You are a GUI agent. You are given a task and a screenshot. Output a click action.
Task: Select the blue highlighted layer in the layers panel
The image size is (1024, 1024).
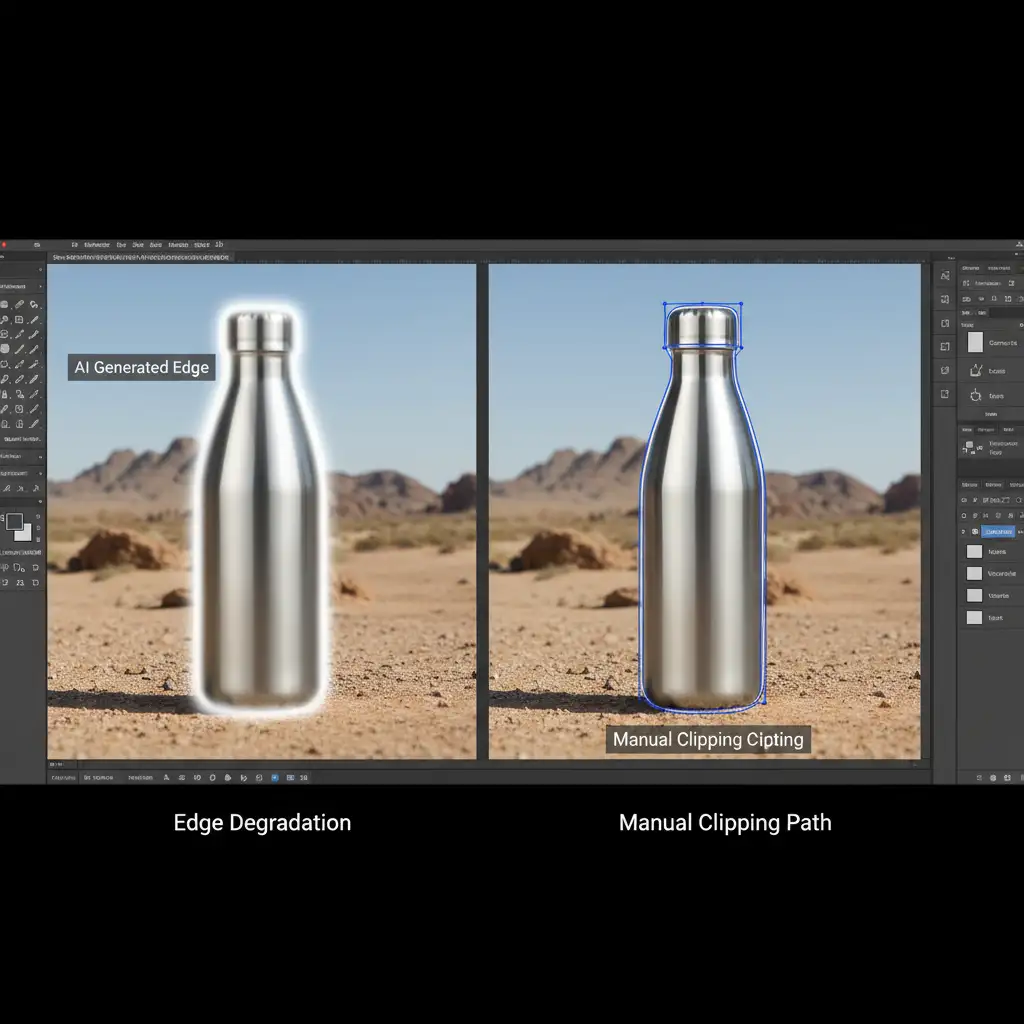(x=998, y=532)
